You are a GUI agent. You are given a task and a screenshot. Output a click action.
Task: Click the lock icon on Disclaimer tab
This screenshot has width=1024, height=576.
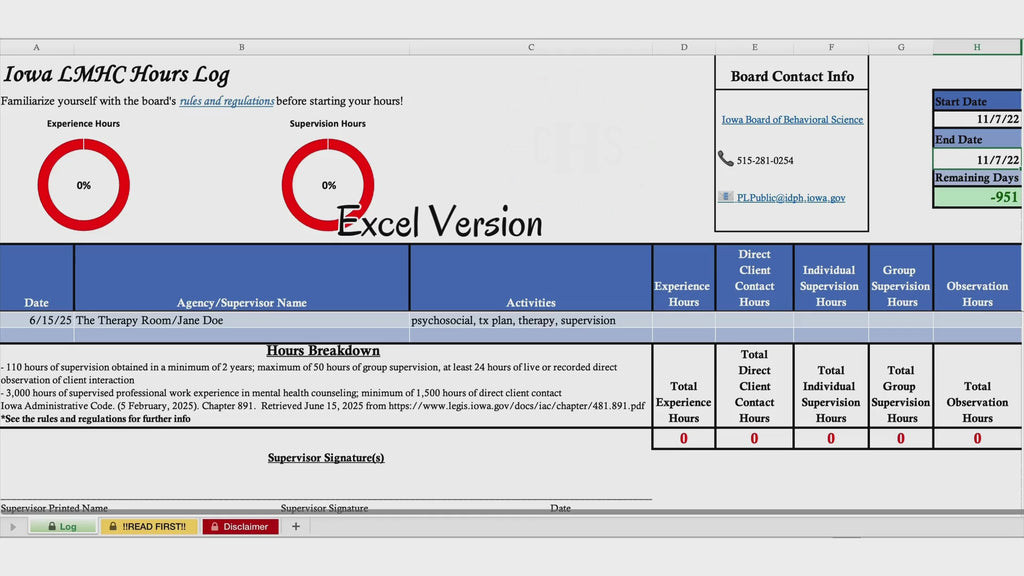click(214, 526)
